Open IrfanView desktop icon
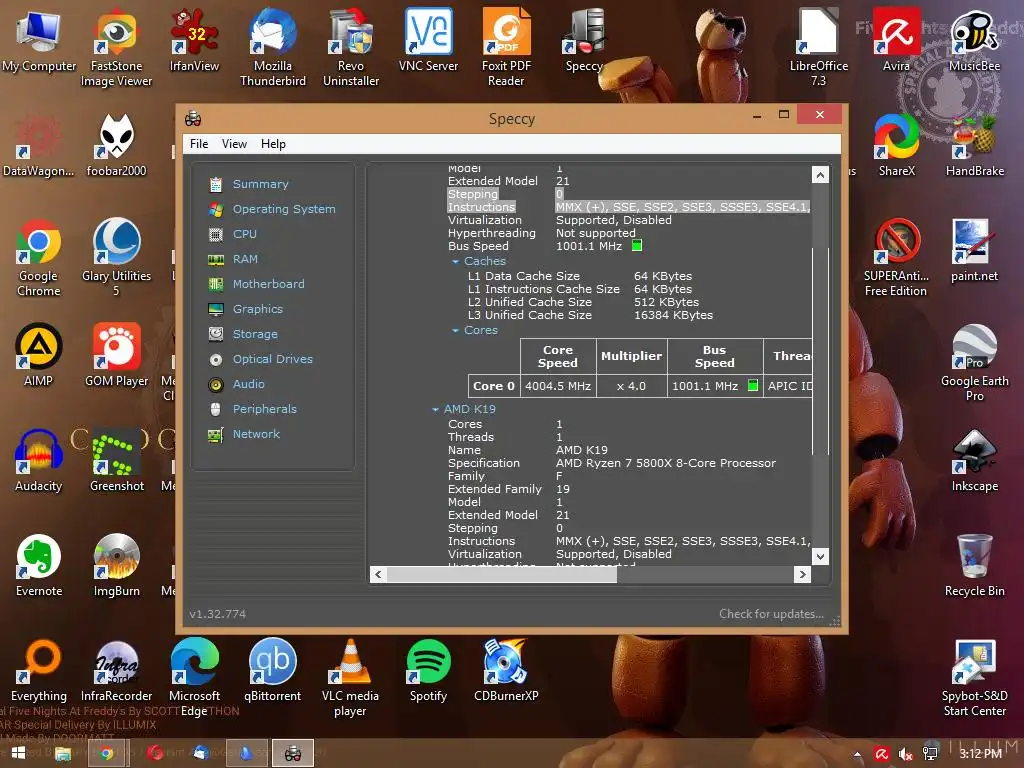The height and width of the screenshot is (768, 1024). pyautogui.click(x=195, y=41)
